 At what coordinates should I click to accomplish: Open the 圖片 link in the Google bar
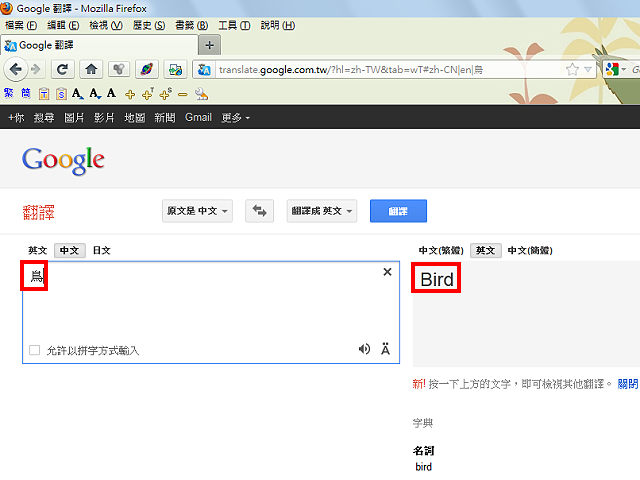click(x=74, y=118)
